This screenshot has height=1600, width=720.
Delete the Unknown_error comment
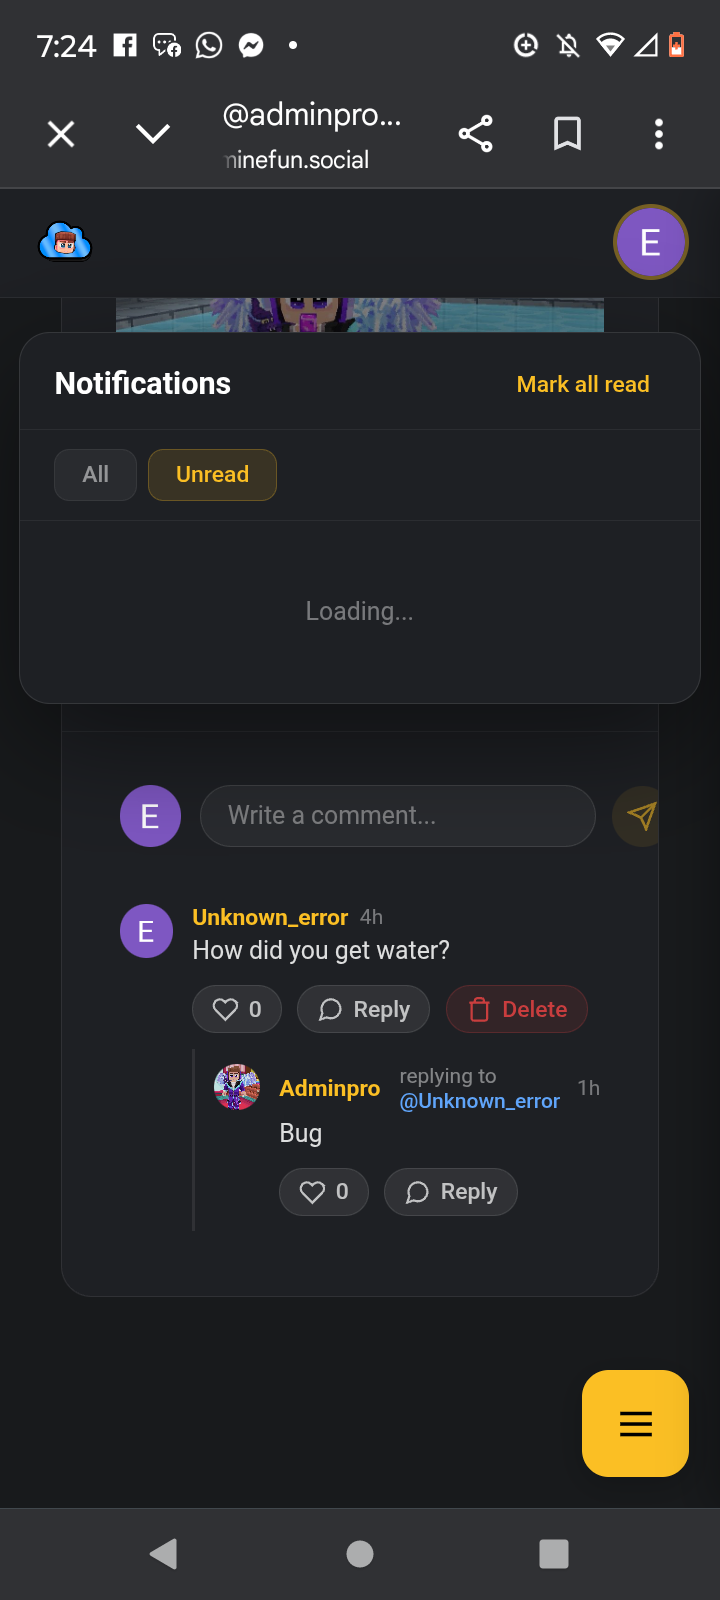[517, 1009]
